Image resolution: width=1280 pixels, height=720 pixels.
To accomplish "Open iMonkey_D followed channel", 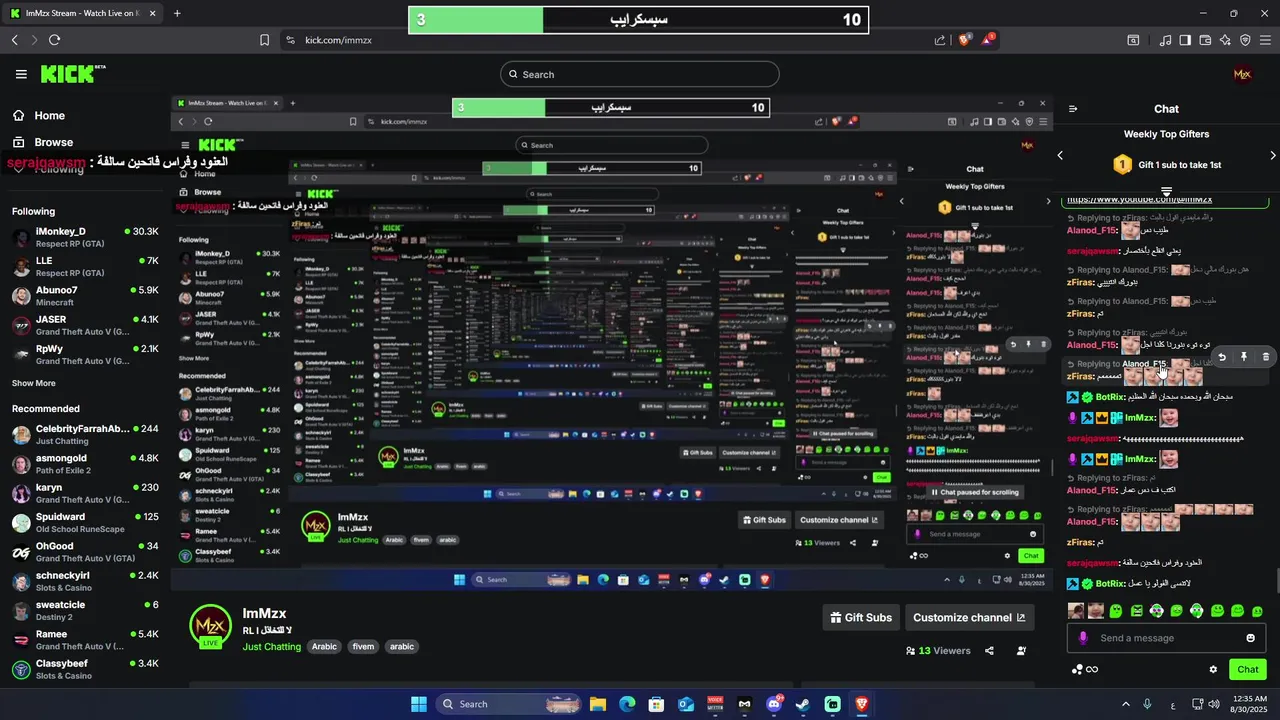I will tap(85, 238).
